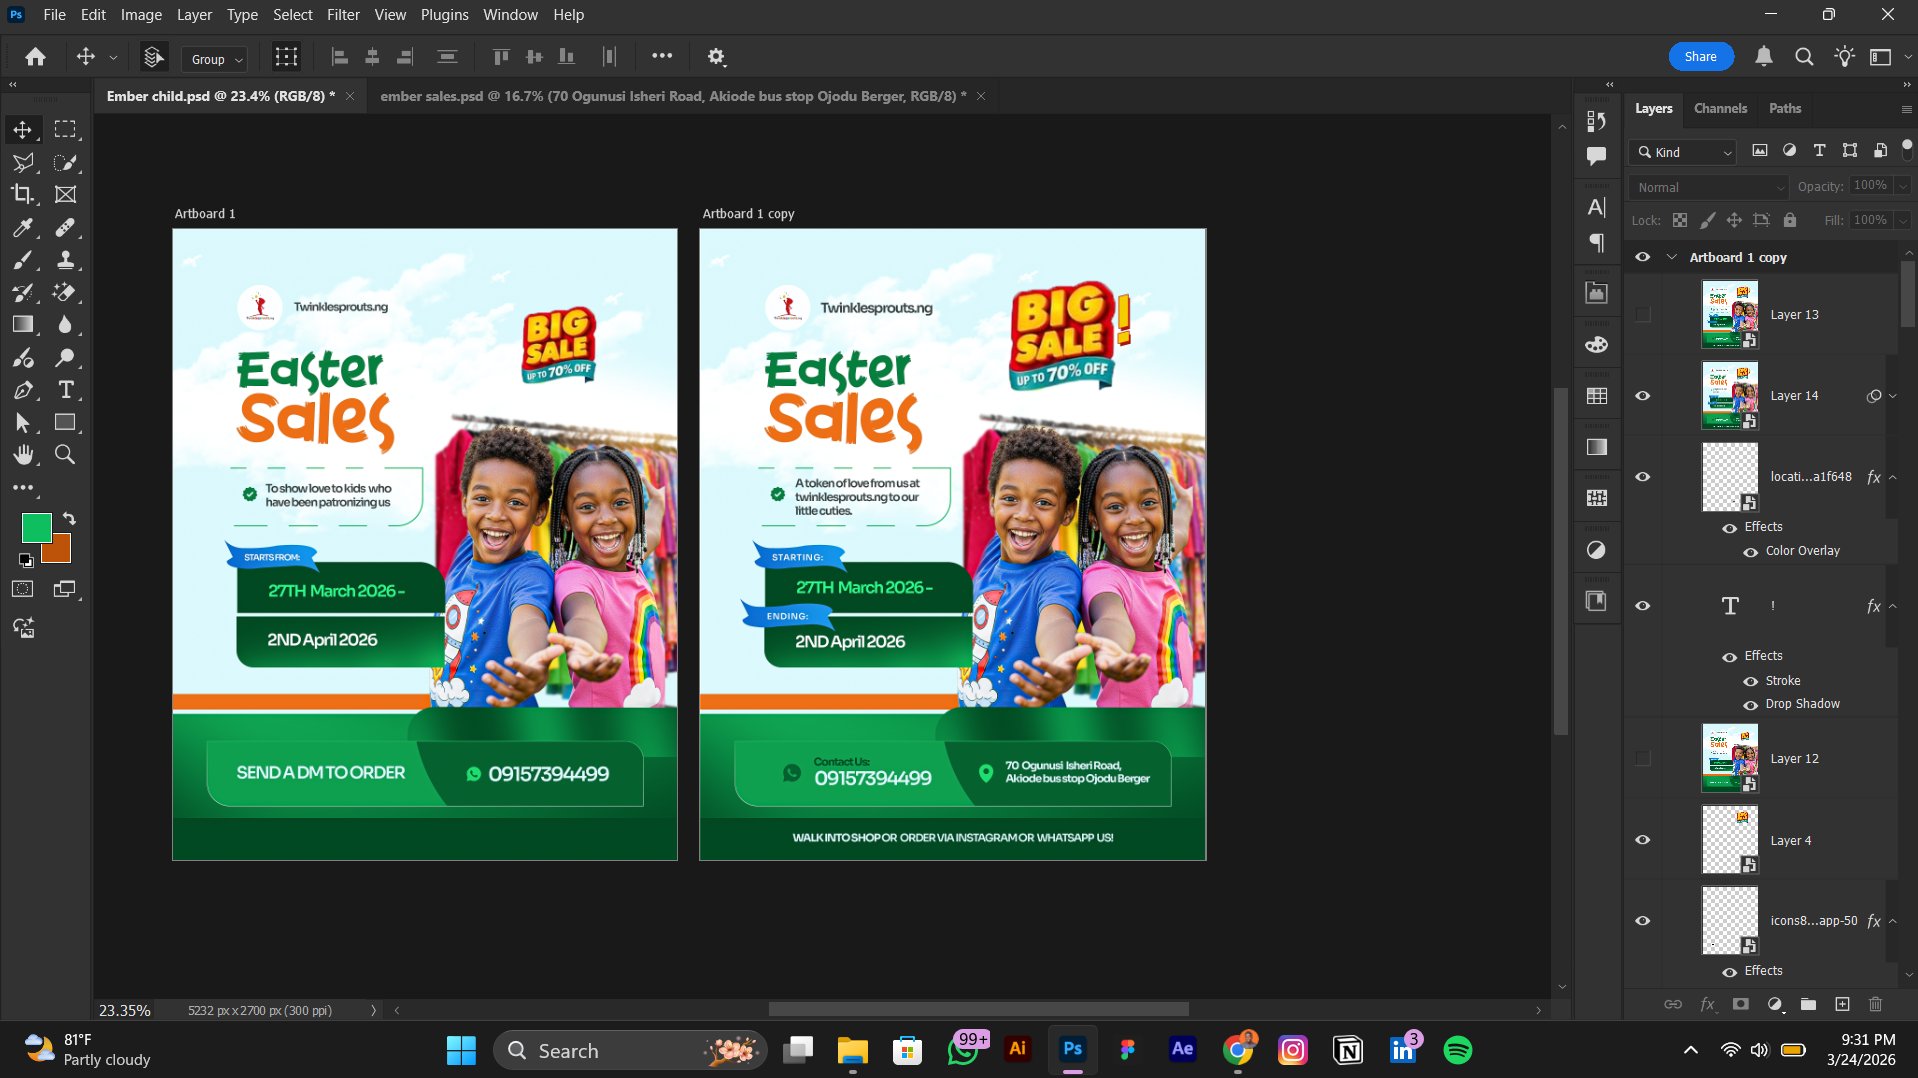The width and height of the screenshot is (1918, 1078).
Task: Open Spotify from the taskbar
Action: point(1457,1050)
